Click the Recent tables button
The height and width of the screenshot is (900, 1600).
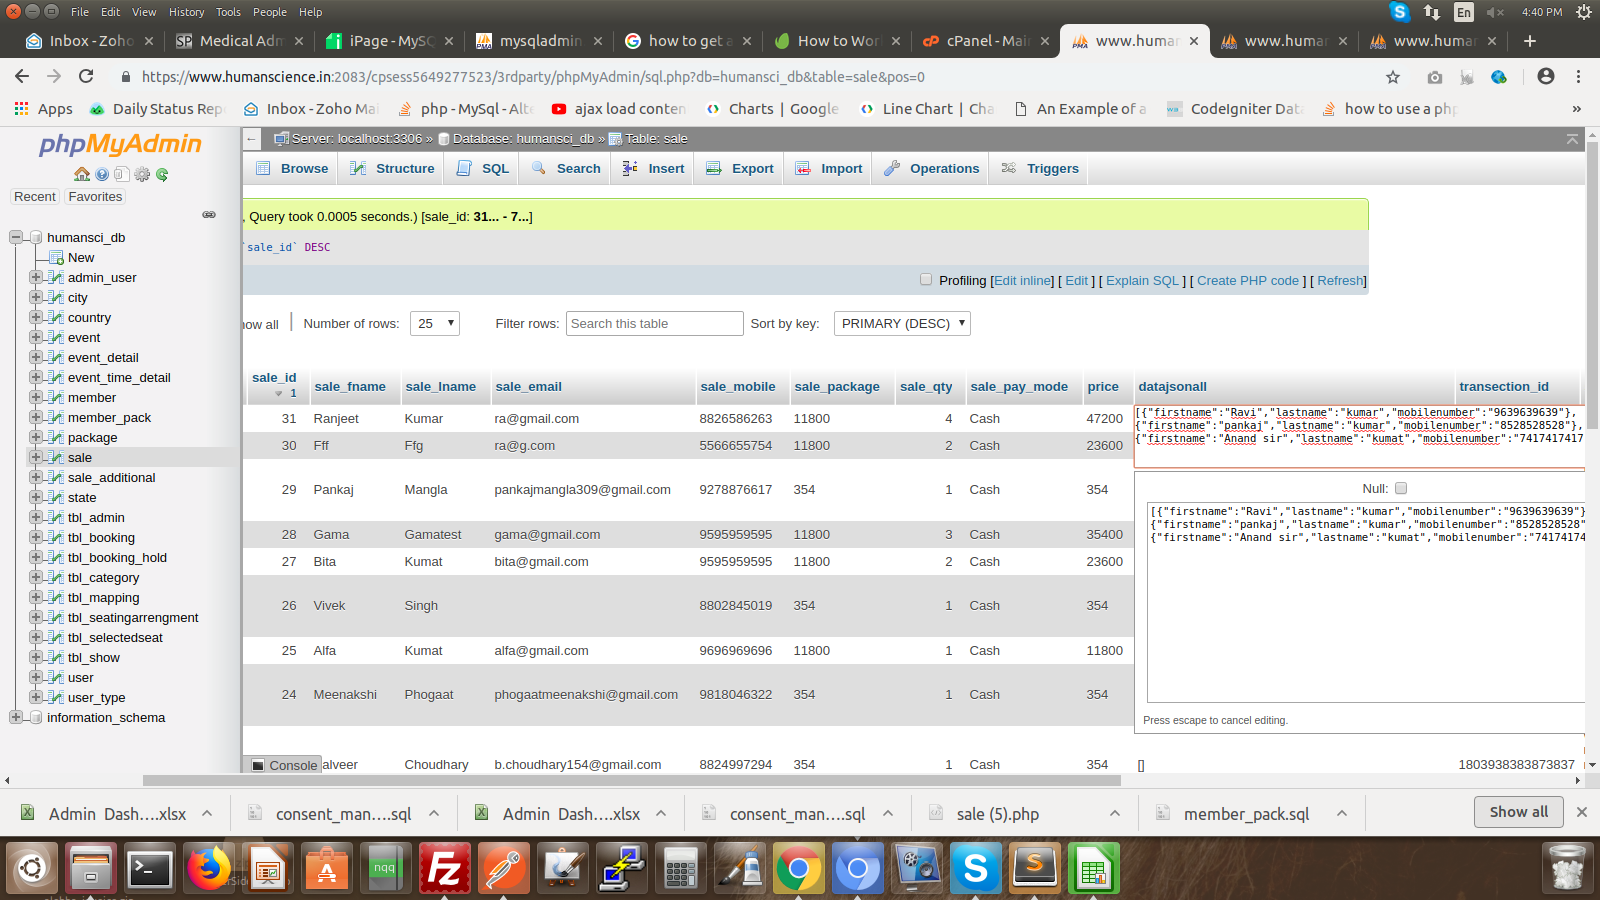pyautogui.click(x=35, y=197)
